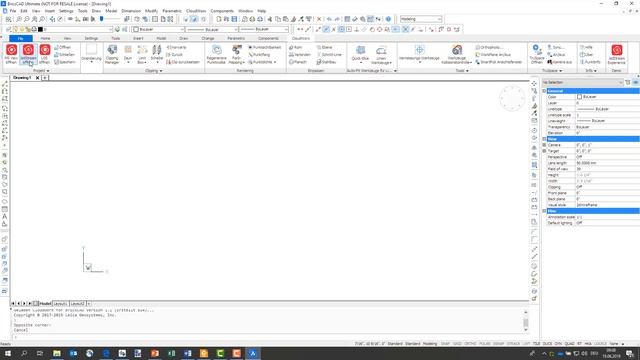
Task: Expand the Clipping ribbon panel
Action: (x=153, y=71)
